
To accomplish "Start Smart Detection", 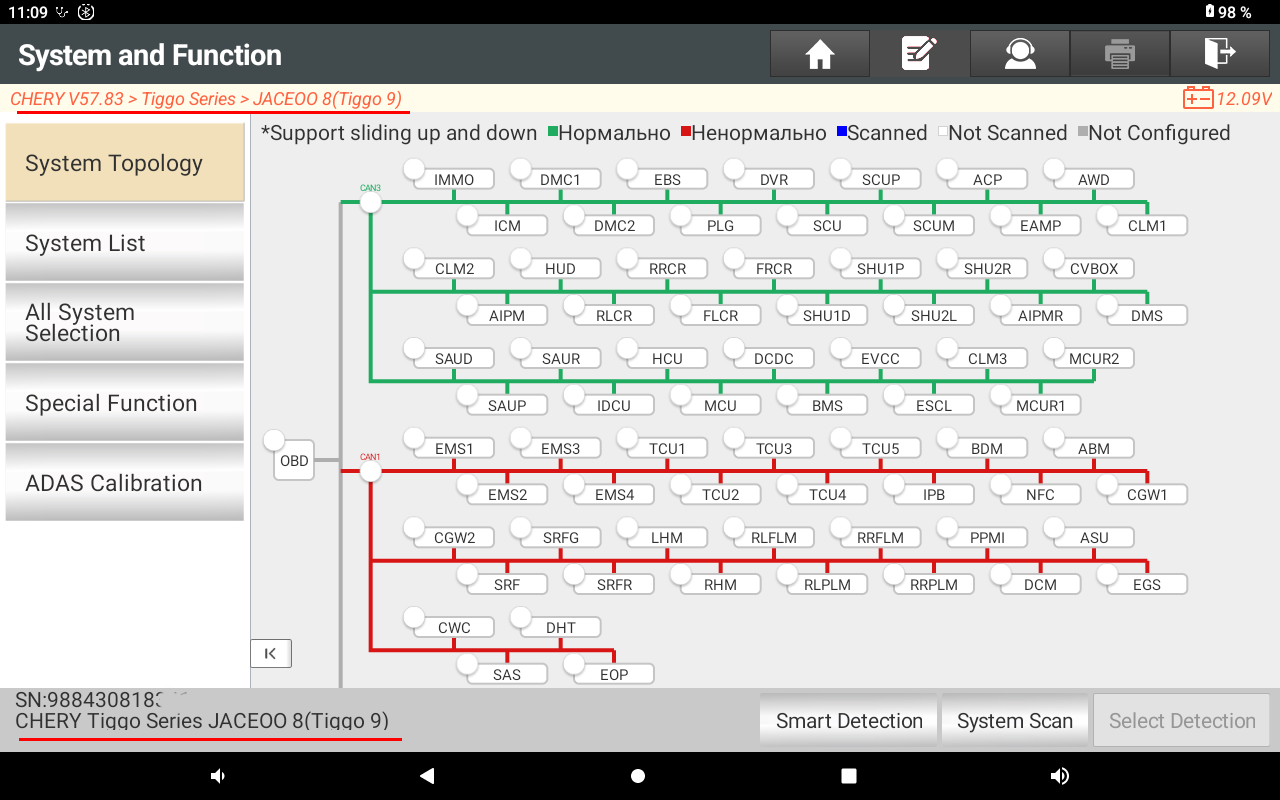I will click(849, 721).
